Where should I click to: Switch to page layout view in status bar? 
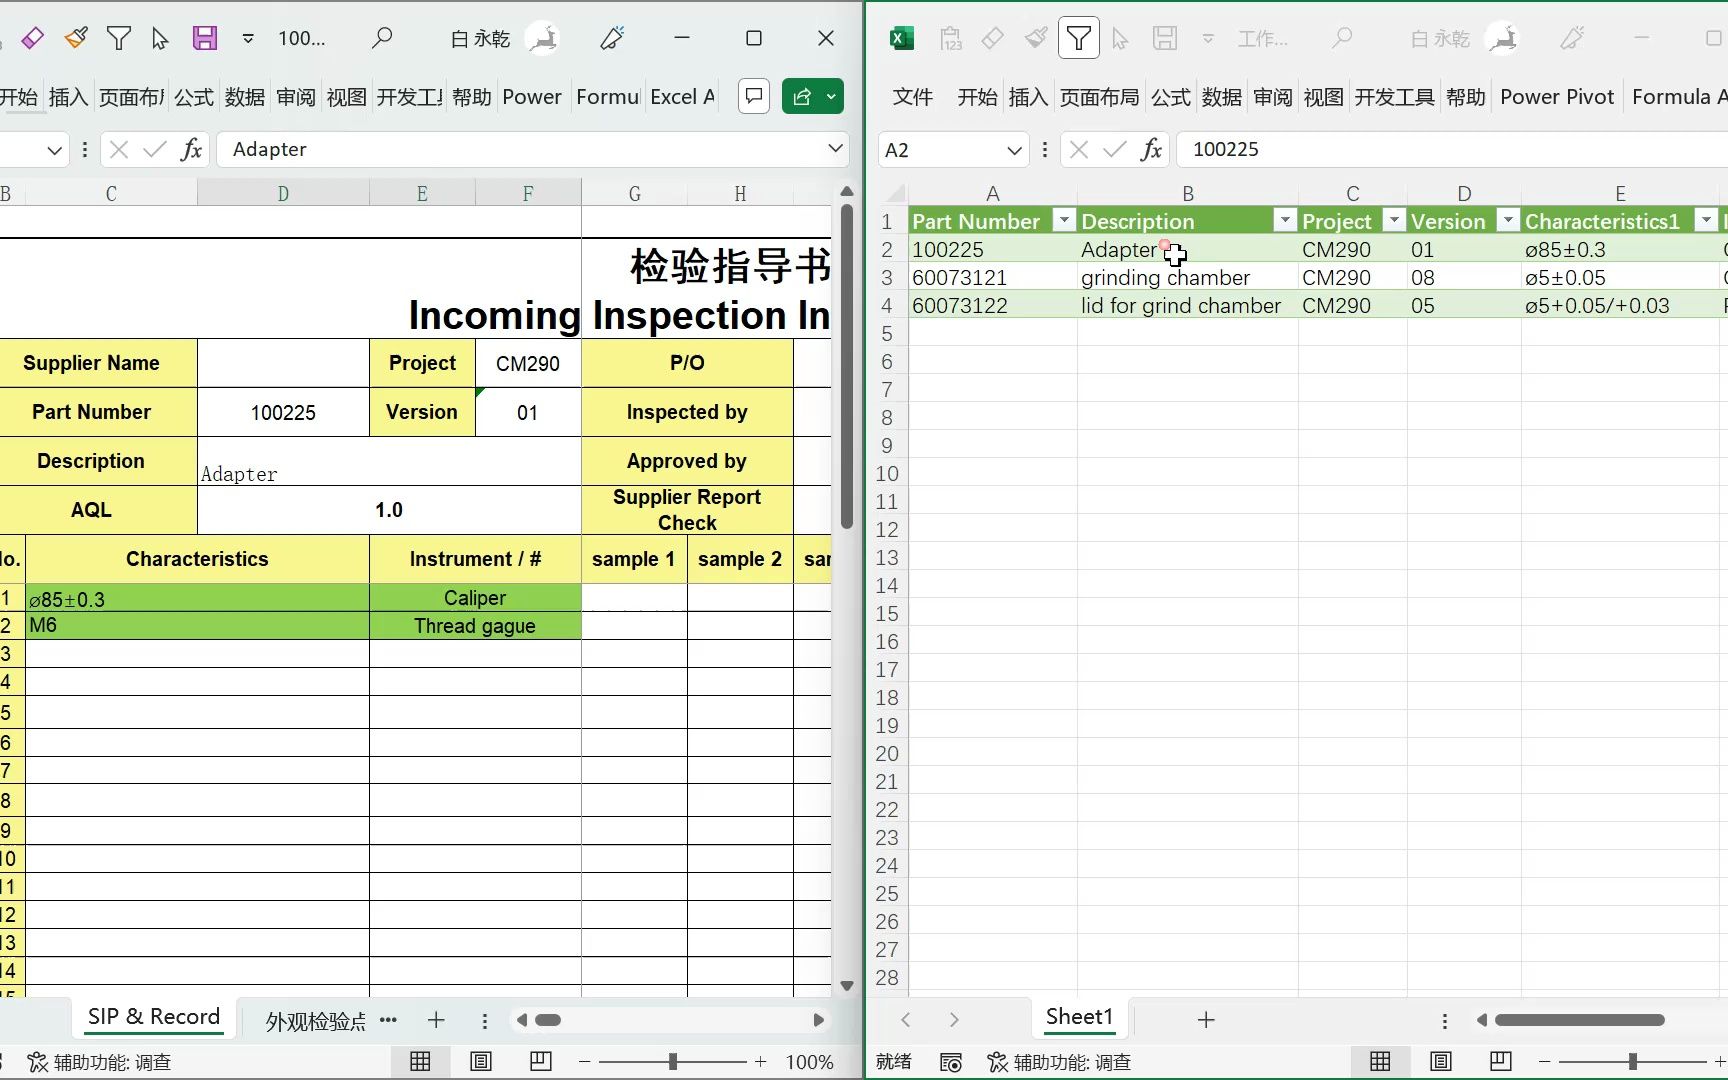(481, 1062)
